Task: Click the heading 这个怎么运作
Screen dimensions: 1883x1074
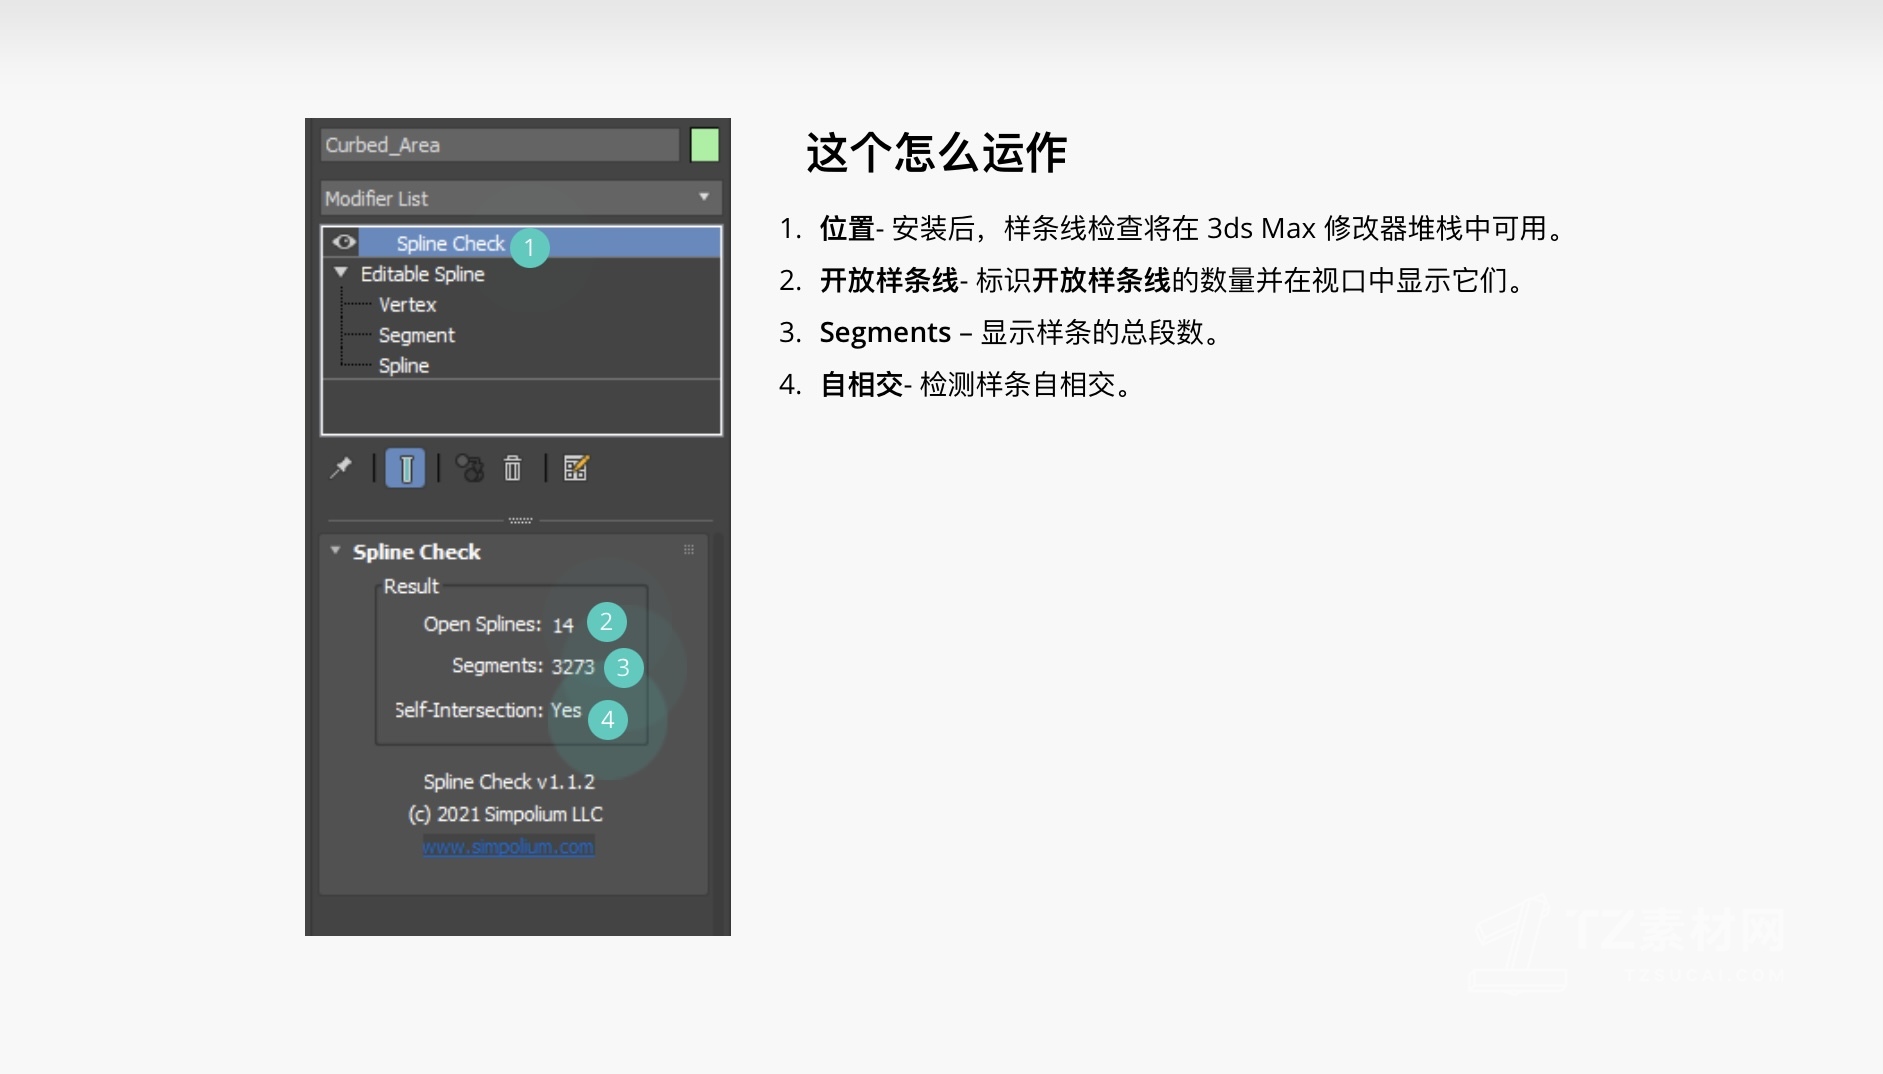Action: [x=937, y=153]
